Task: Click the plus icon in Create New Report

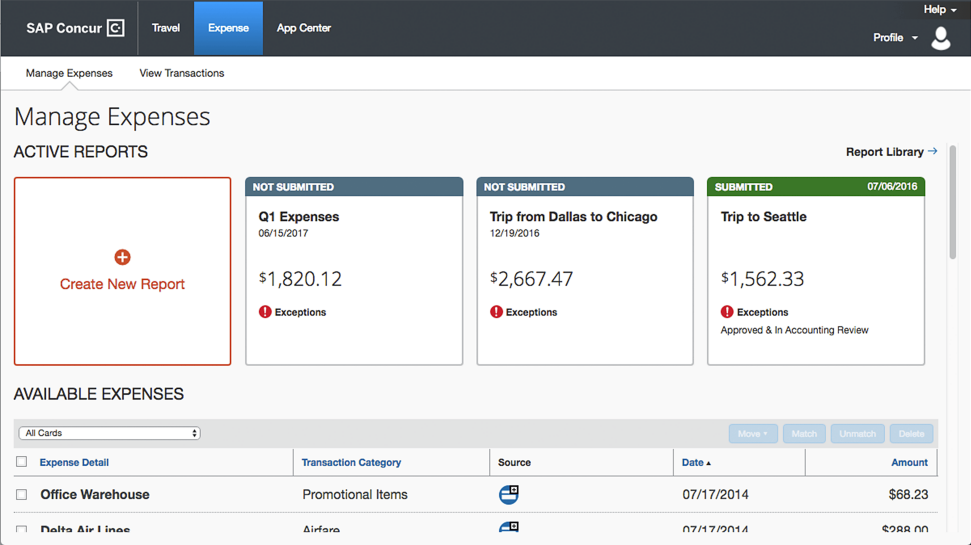Action: (x=123, y=257)
